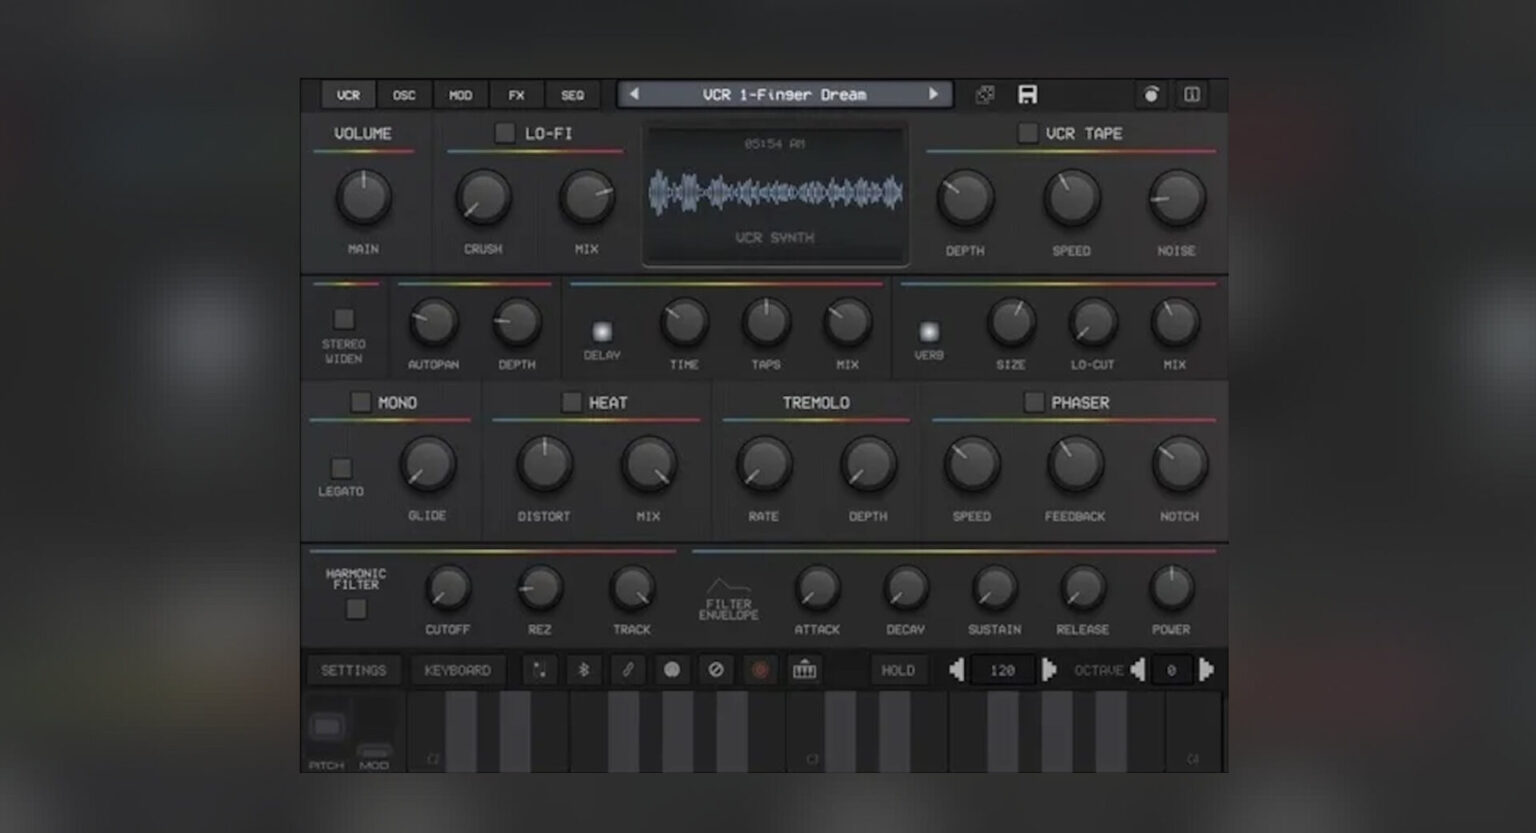Viewport: 1536px width, 833px height.
Task: Click the next preset arrow
Action: tap(934, 94)
